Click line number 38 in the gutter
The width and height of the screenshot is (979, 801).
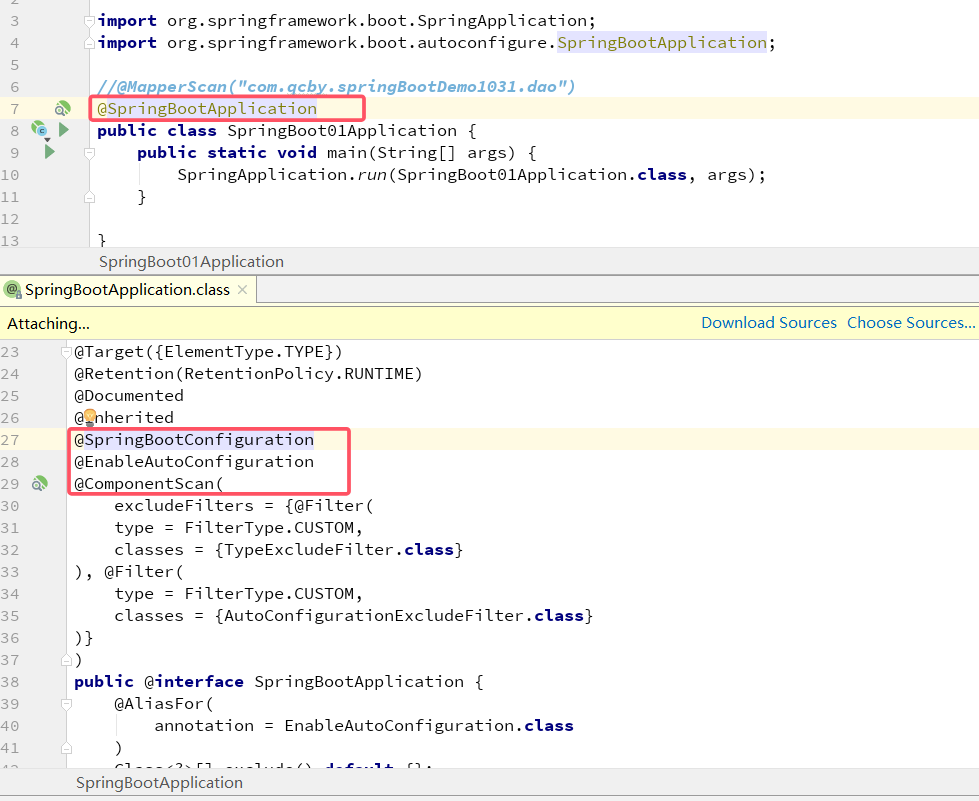[x=10, y=682]
